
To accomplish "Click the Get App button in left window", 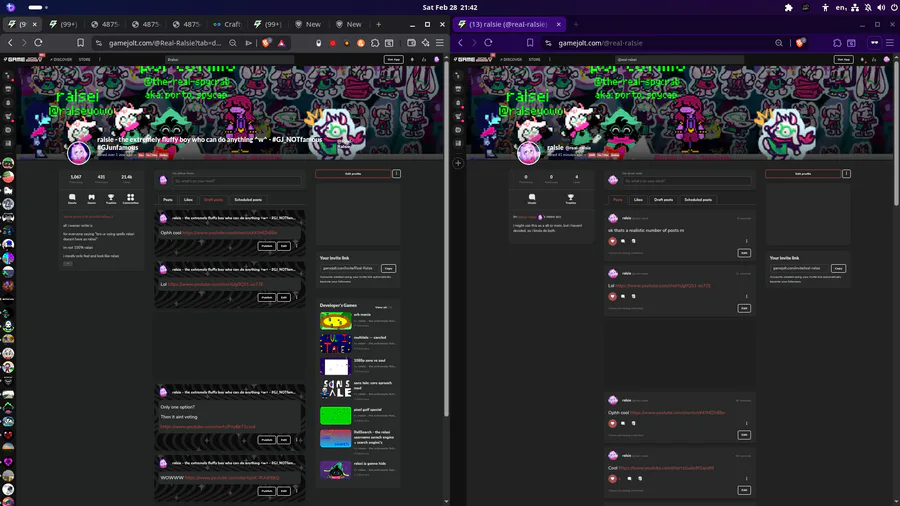I will 393,59.
